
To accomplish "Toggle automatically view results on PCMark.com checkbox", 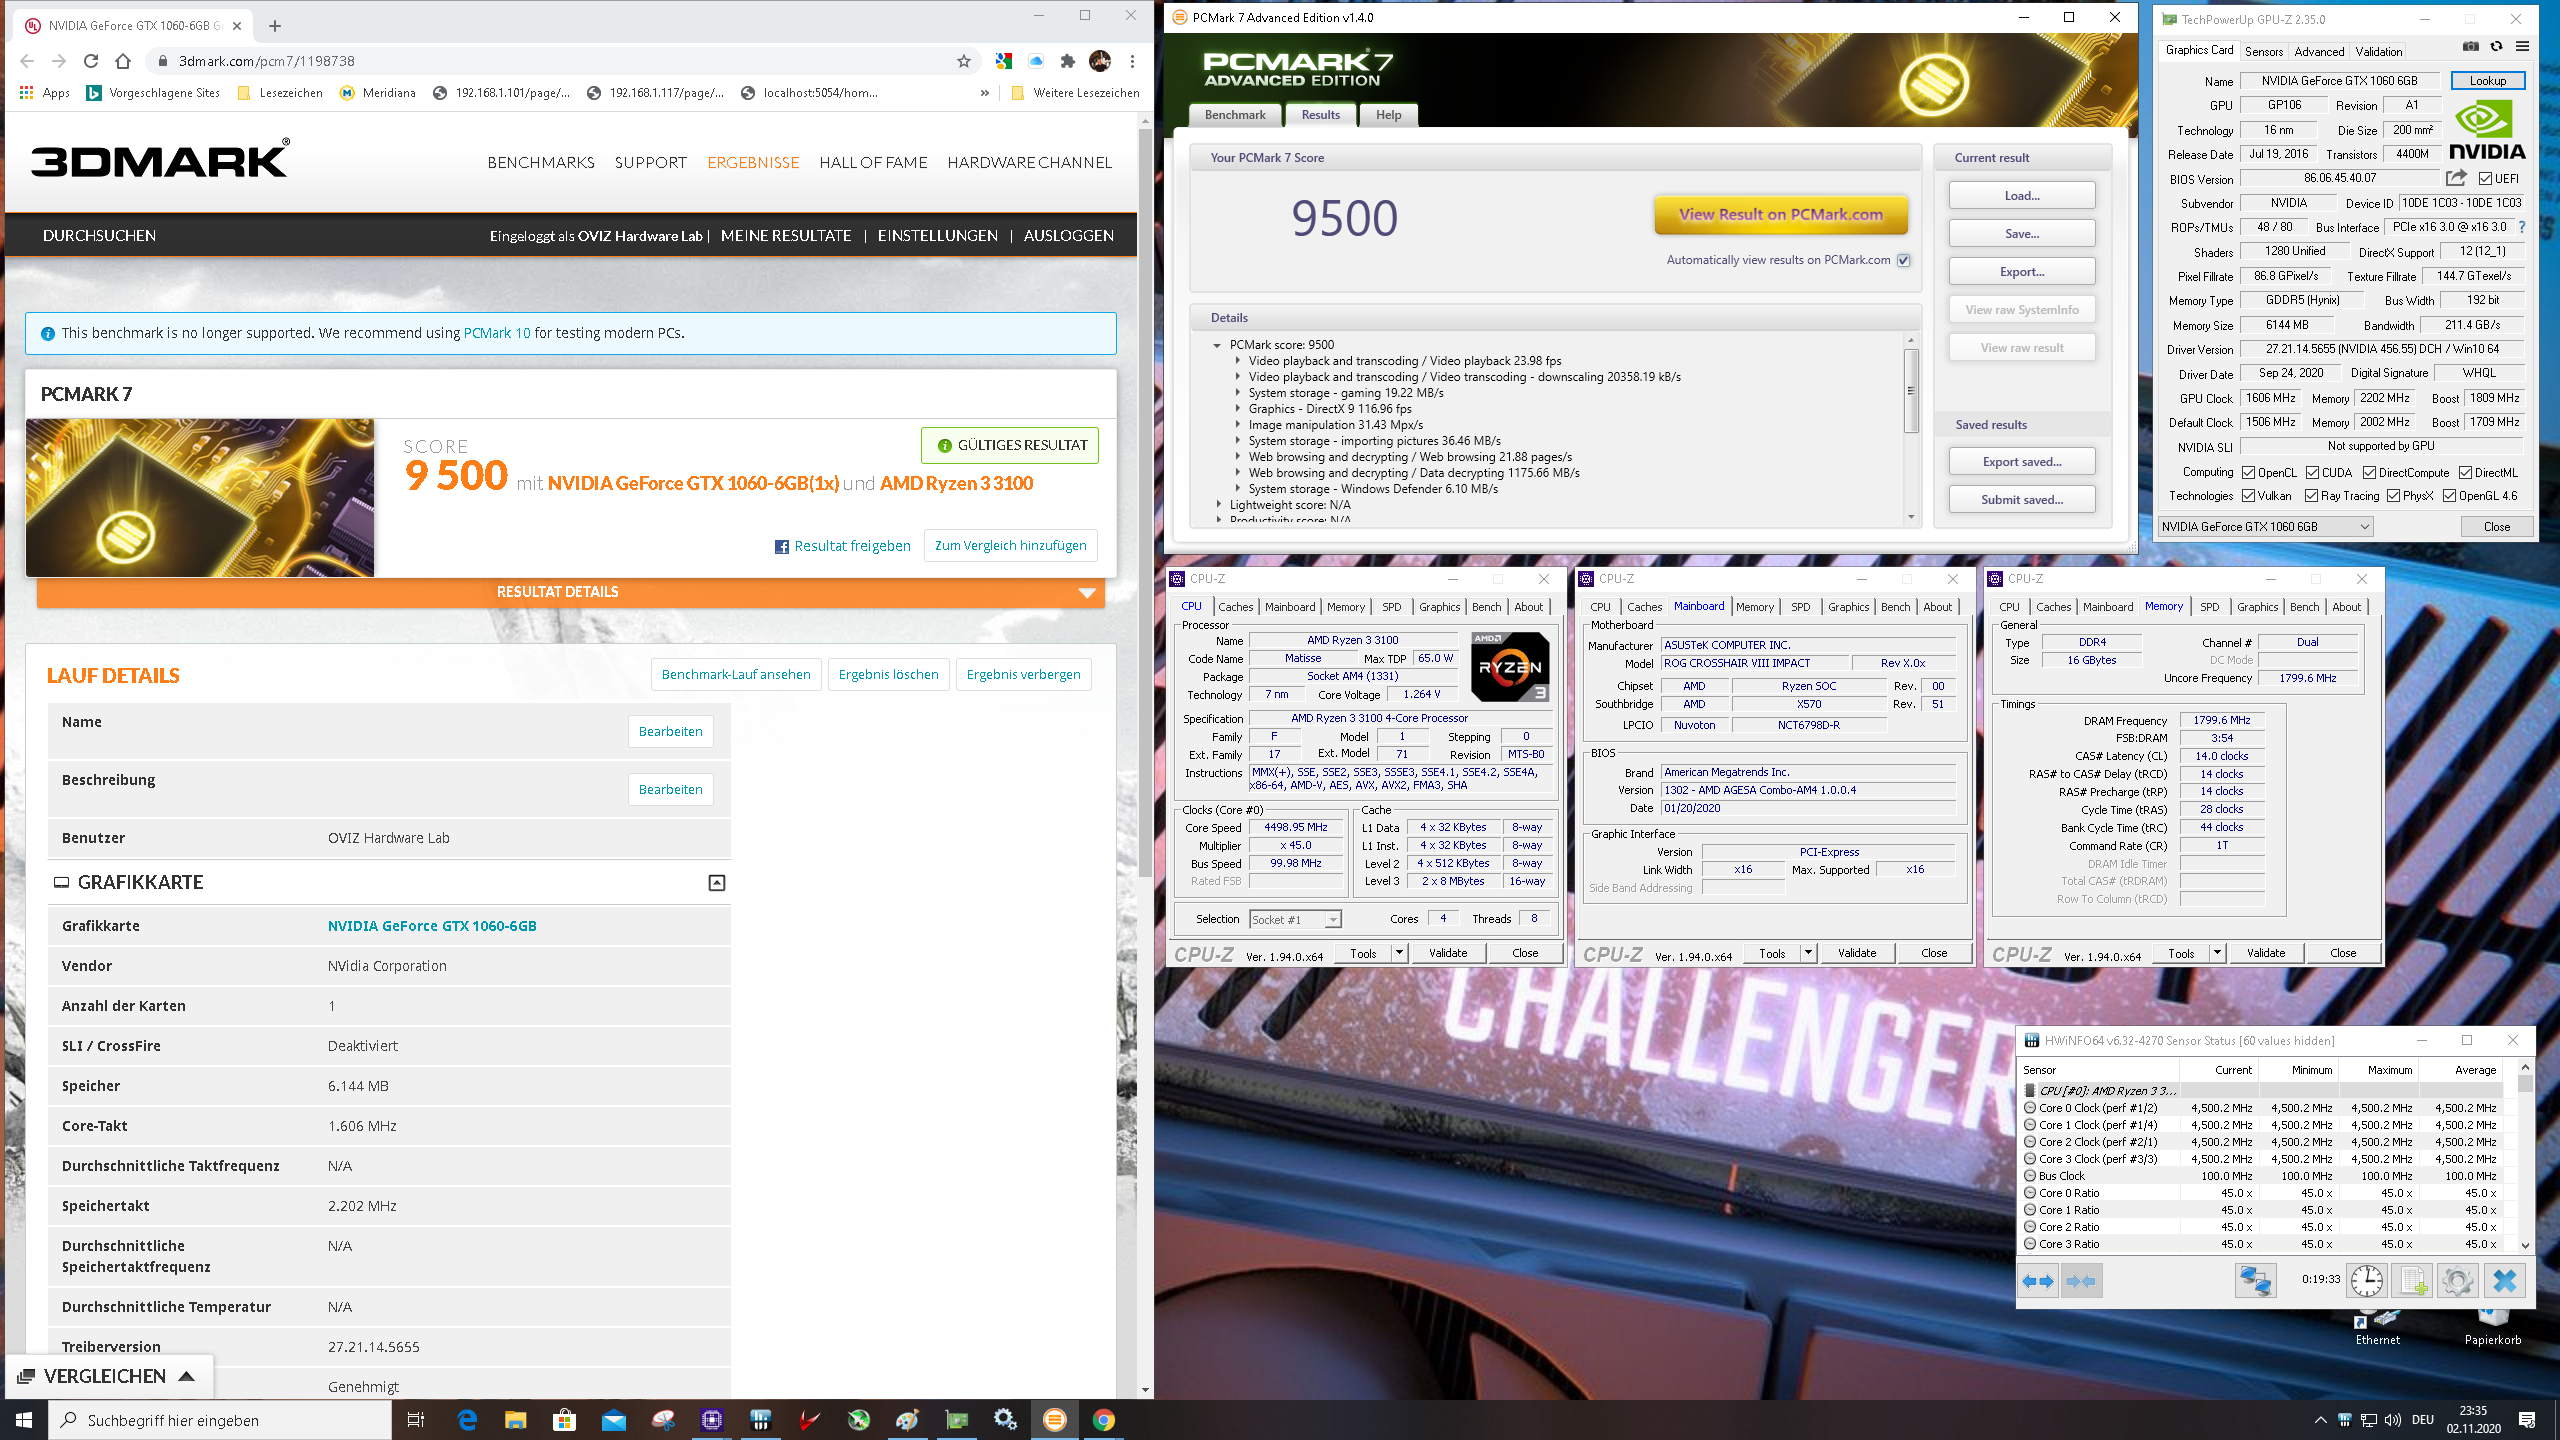I will point(1904,260).
